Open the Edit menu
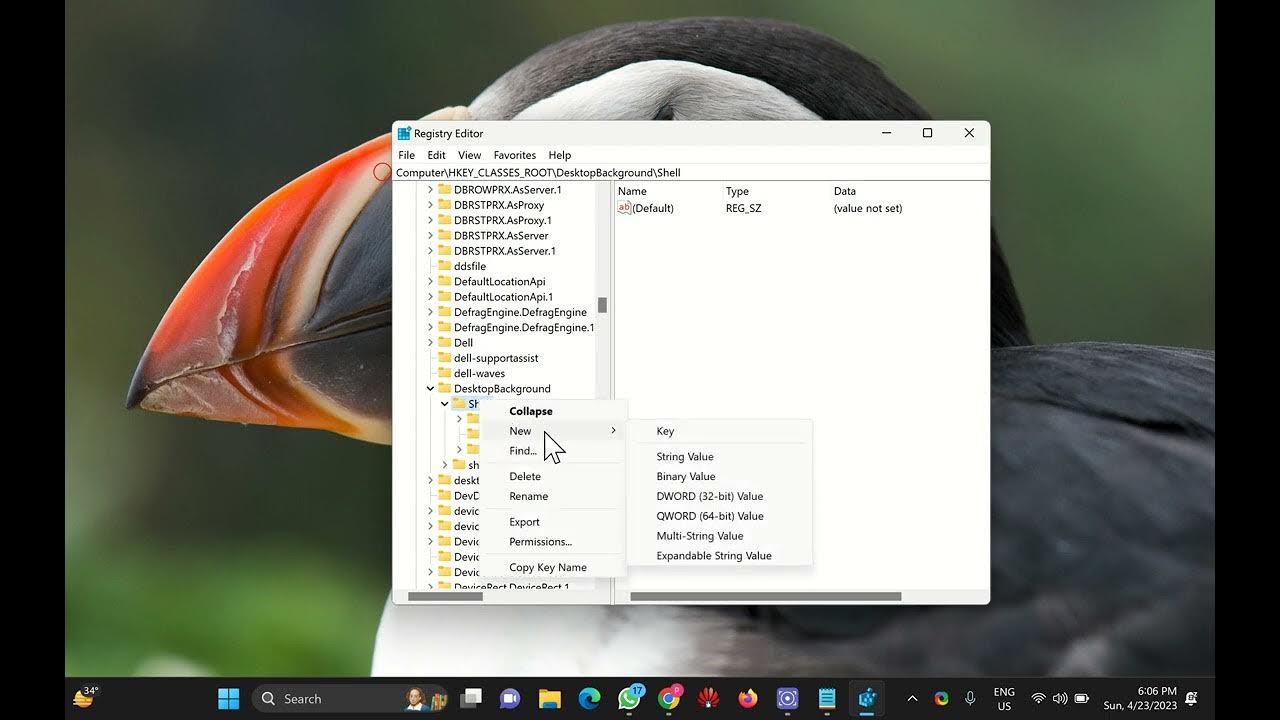This screenshot has height=720, width=1280. 437,155
